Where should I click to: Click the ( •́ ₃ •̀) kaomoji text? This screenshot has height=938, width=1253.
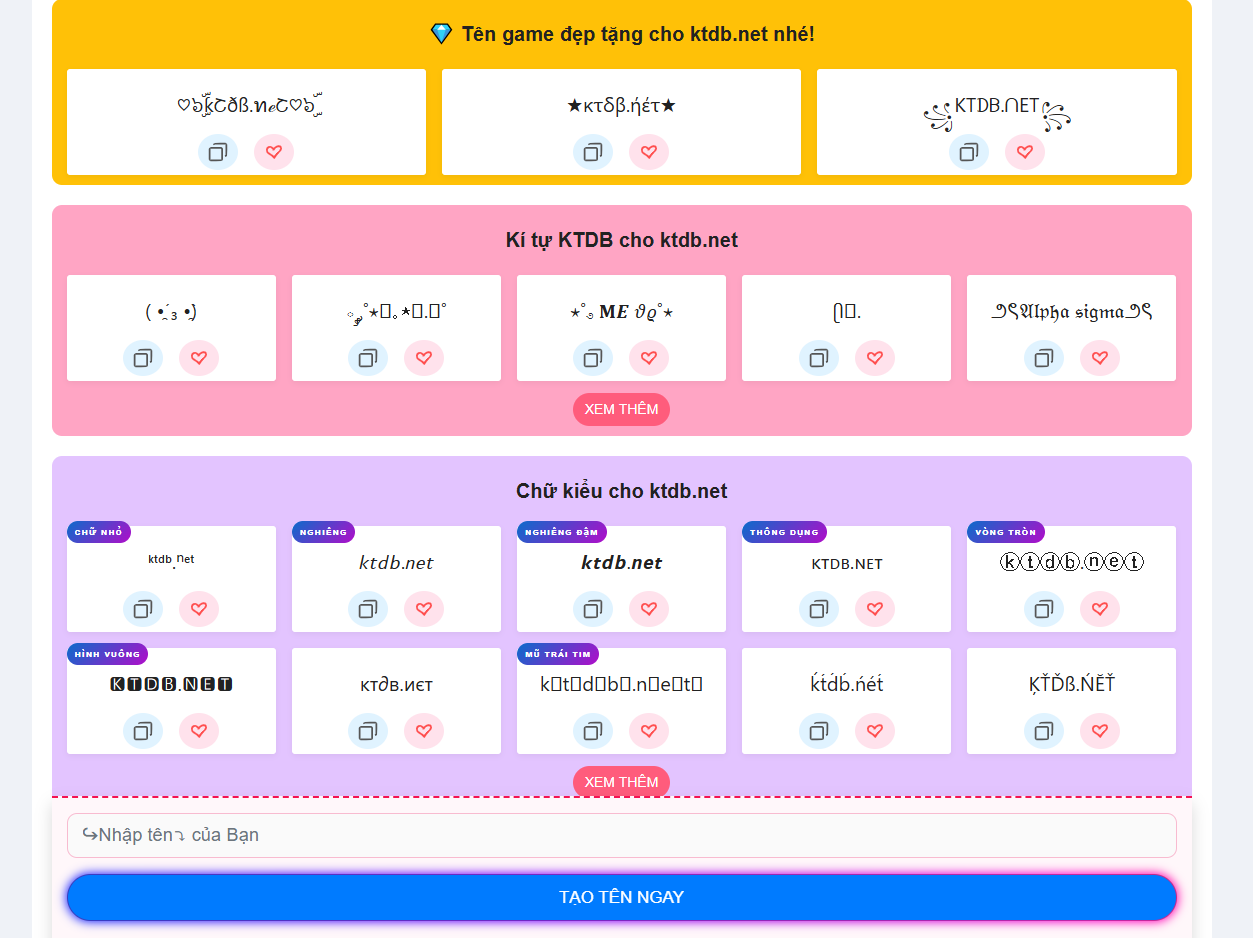click(x=171, y=312)
